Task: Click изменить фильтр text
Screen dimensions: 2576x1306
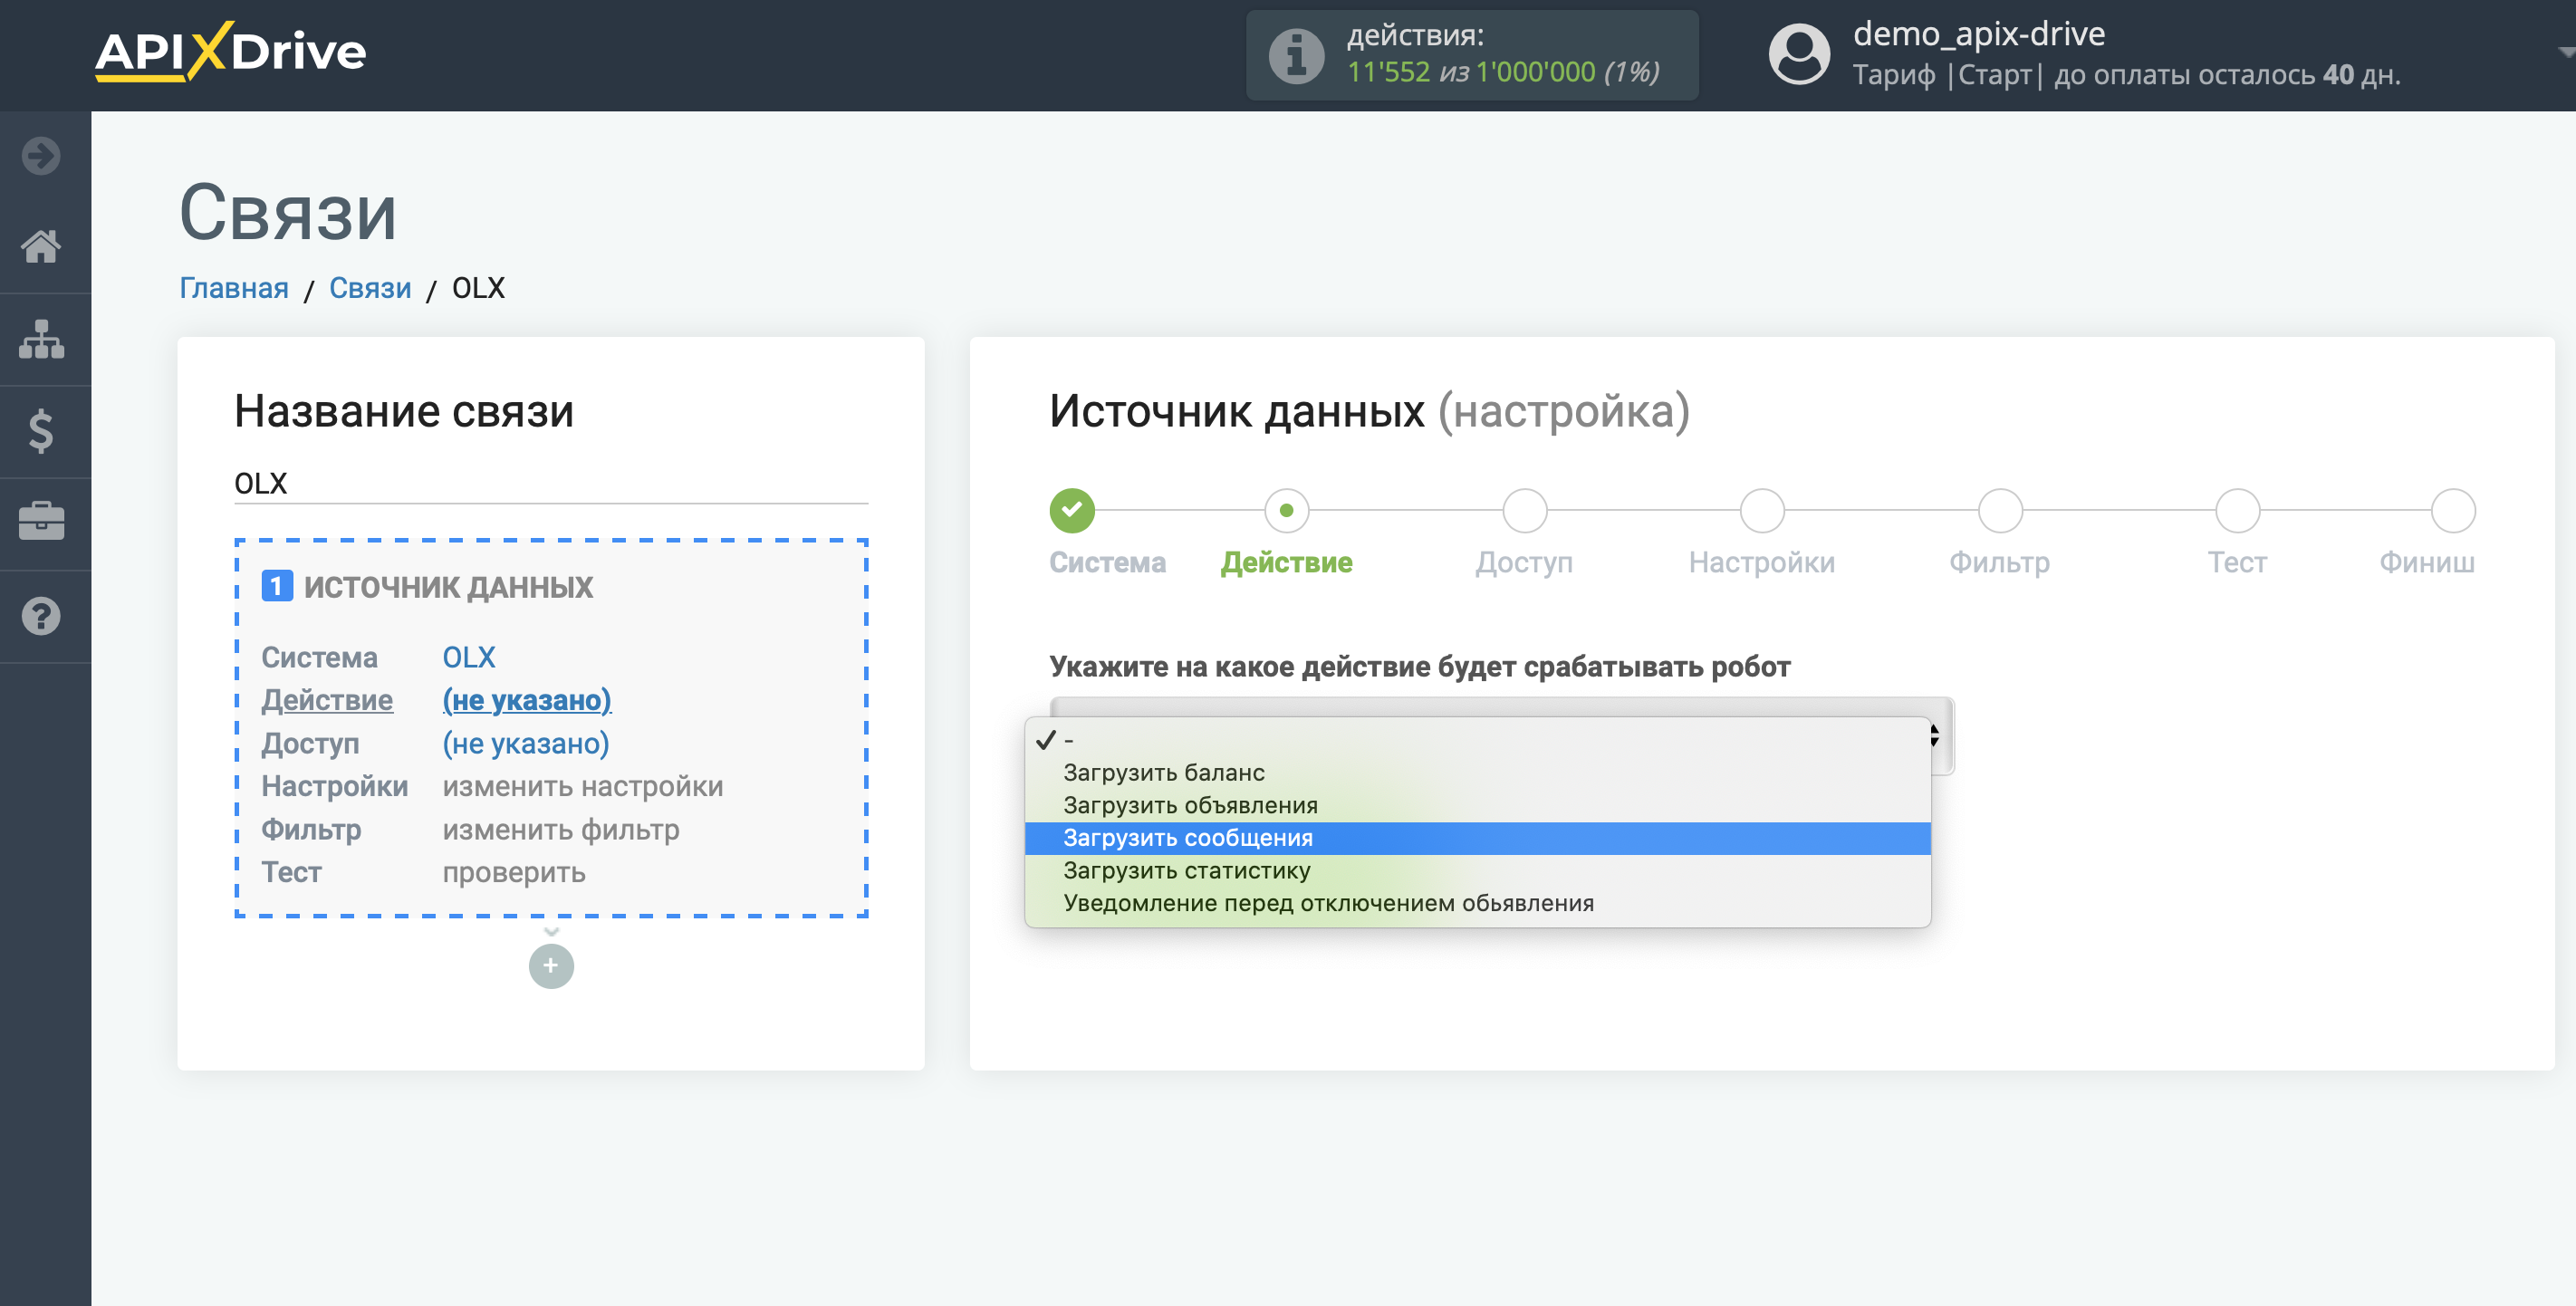Action: [561, 829]
